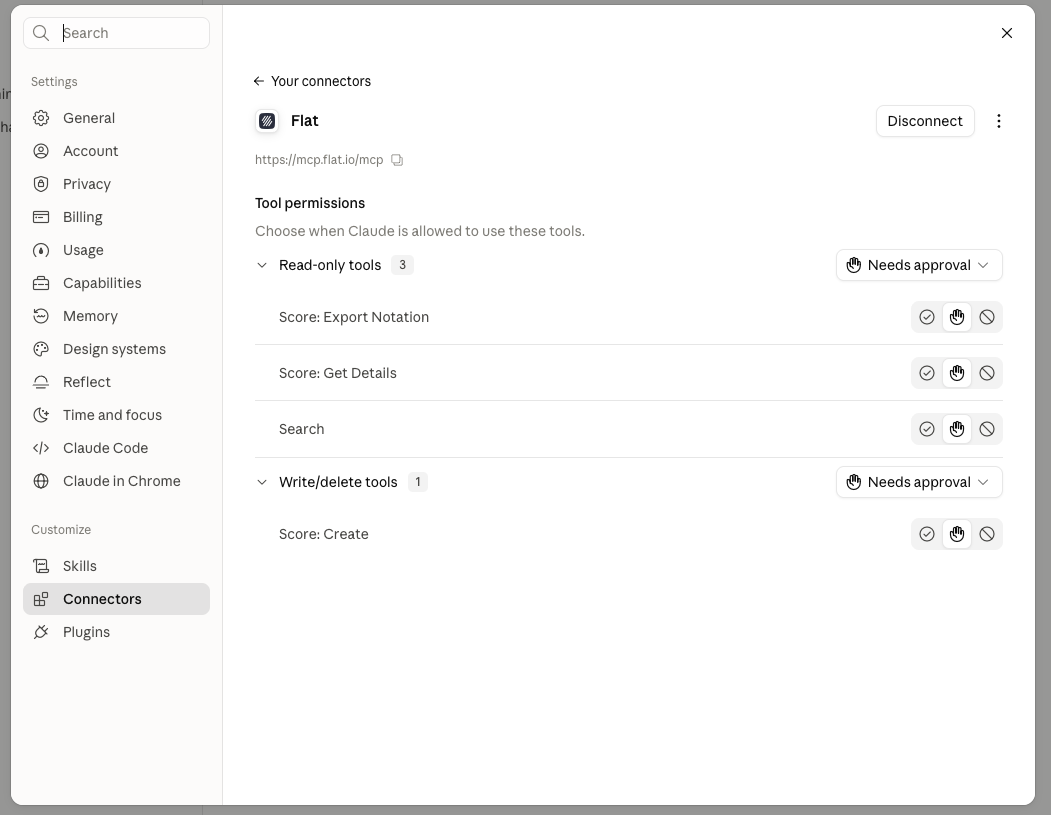Viewport: 1051px width, 815px height.
Task: Click the General gear icon
Action: (41, 118)
